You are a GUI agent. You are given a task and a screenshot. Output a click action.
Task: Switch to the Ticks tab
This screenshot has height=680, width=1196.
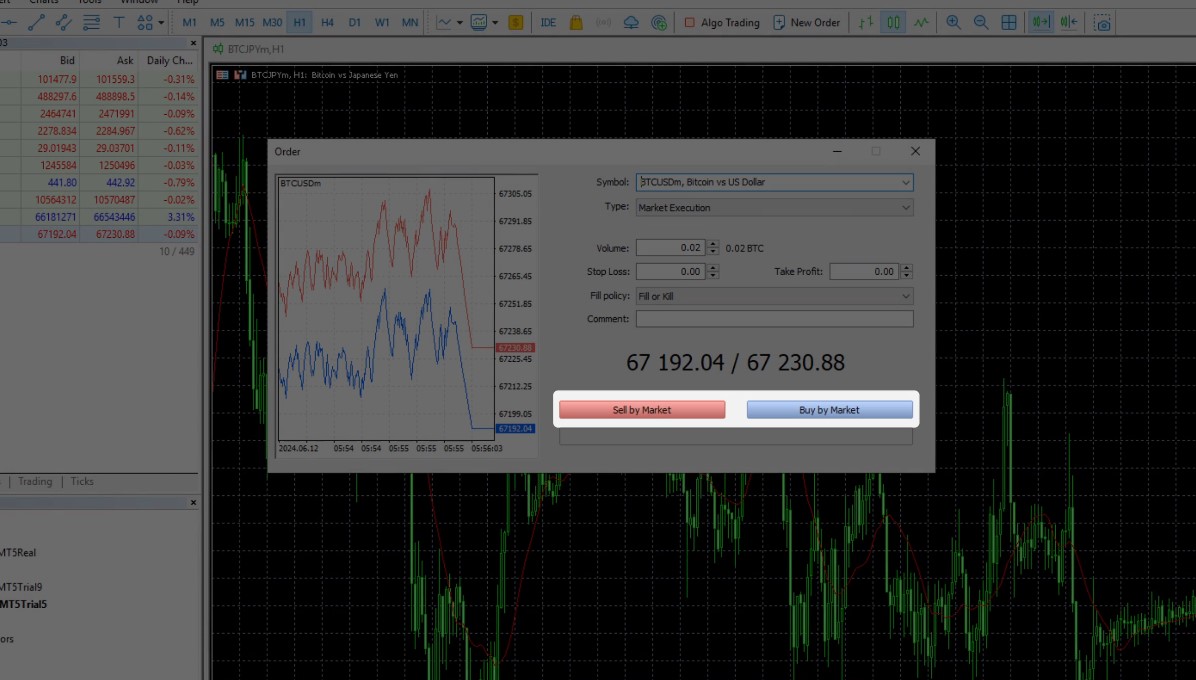click(x=82, y=482)
